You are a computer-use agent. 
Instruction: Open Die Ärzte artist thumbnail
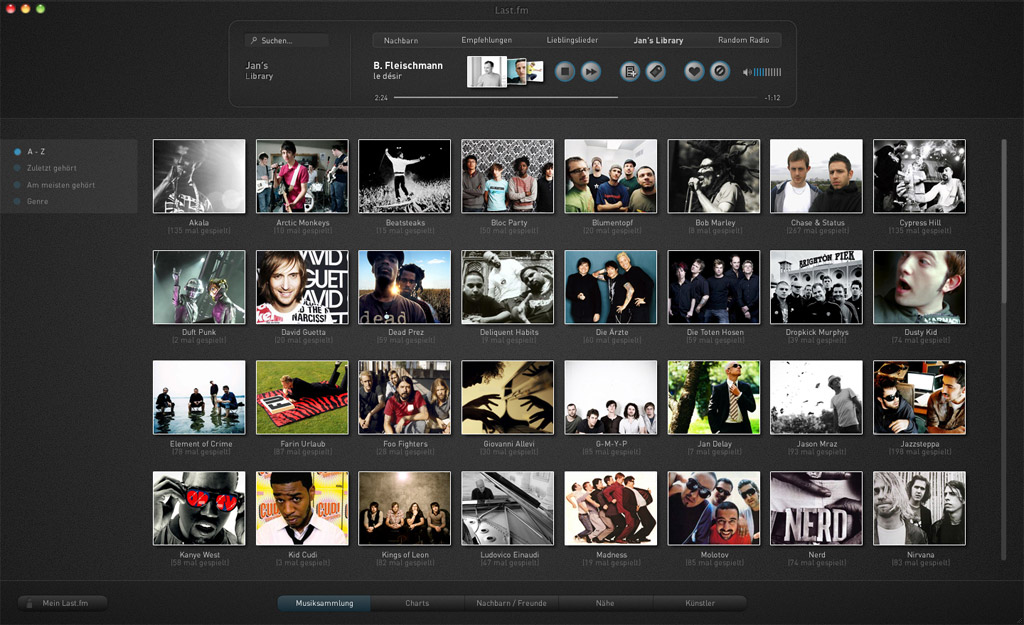pos(611,287)
